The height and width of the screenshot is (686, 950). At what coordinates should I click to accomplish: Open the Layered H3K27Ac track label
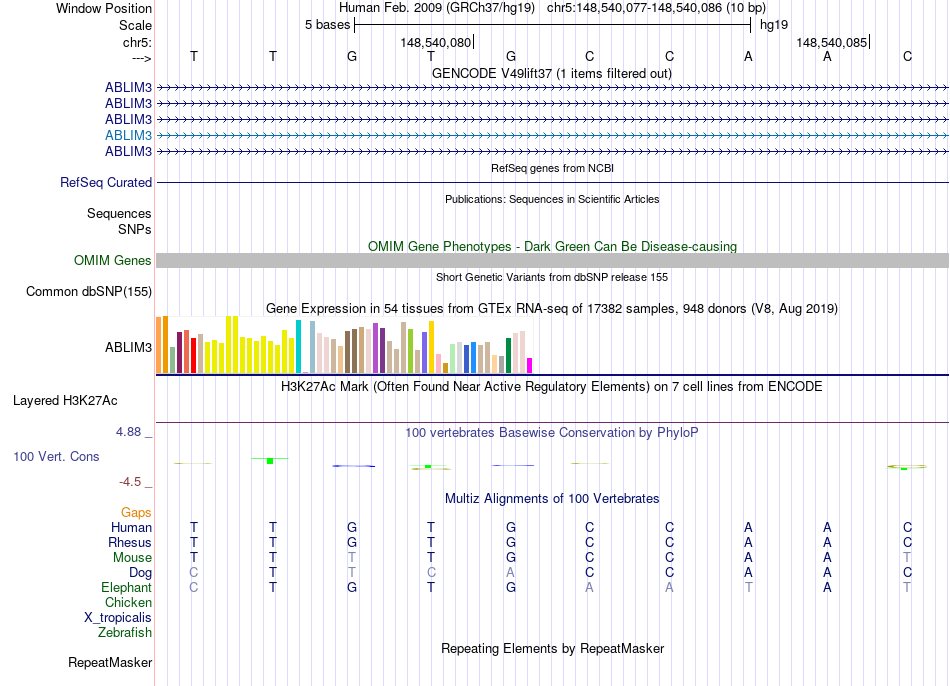65,401
